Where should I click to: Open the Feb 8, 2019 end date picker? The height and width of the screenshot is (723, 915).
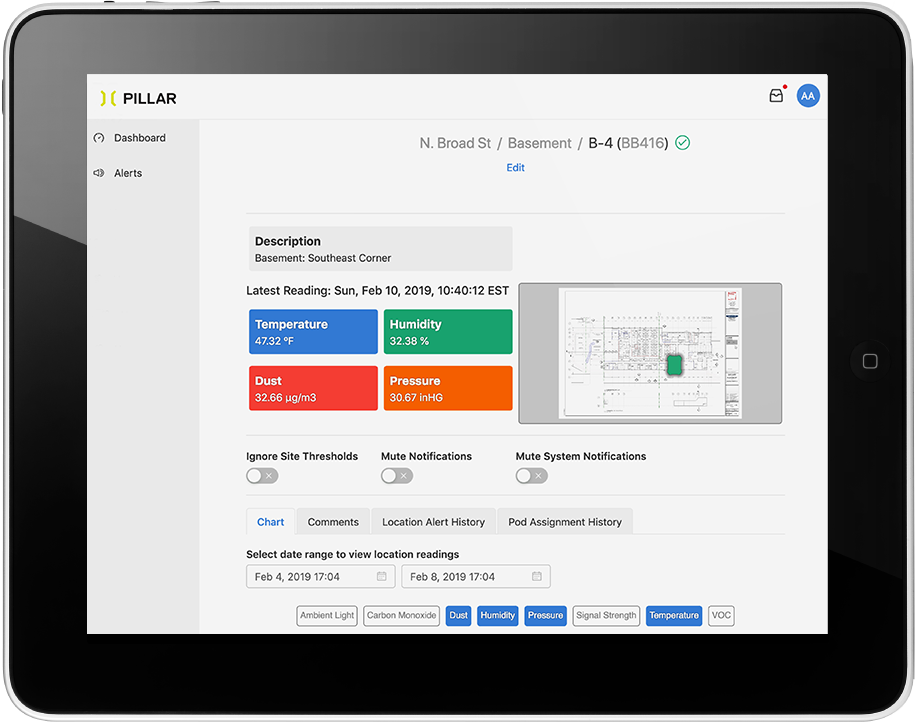click(465, 577)
